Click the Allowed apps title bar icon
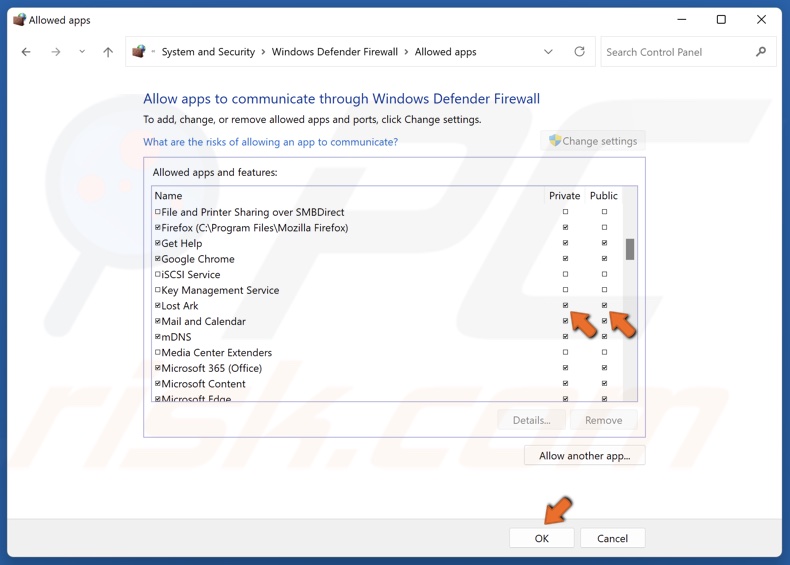This screenshot has height=565, width=790. [19, 20]
